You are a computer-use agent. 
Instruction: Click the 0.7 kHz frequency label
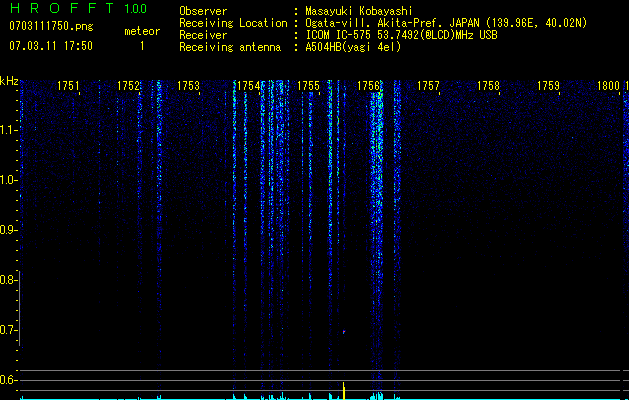coord(8,330)
